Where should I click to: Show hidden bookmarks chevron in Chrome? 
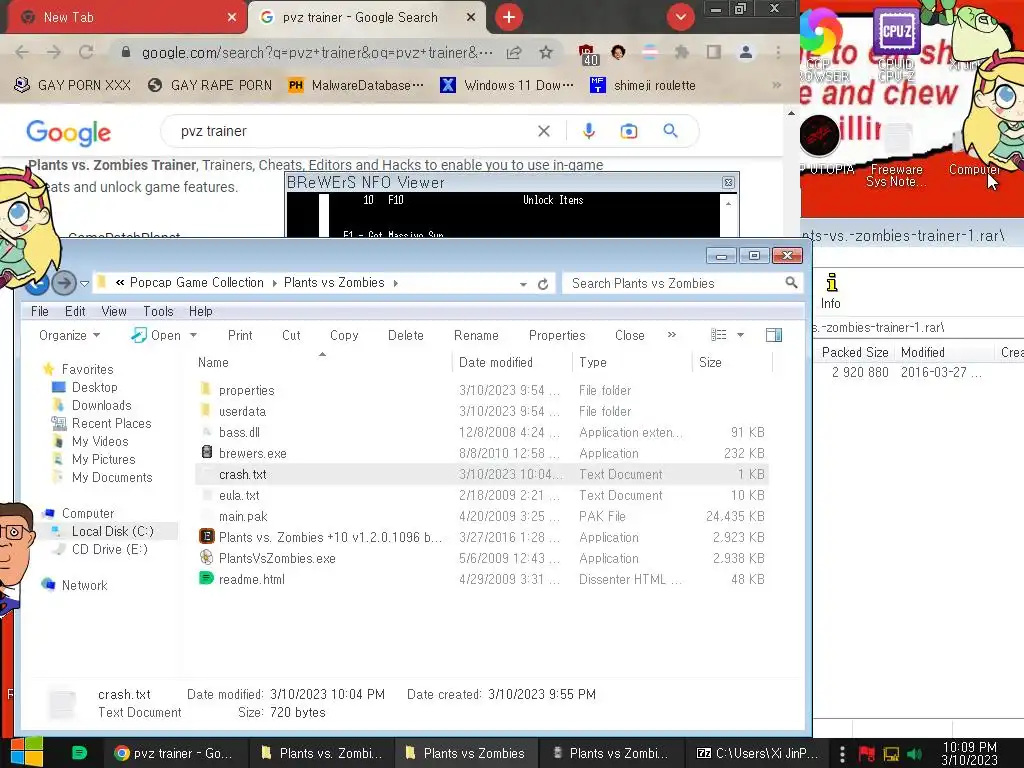(x=776, y=85)
